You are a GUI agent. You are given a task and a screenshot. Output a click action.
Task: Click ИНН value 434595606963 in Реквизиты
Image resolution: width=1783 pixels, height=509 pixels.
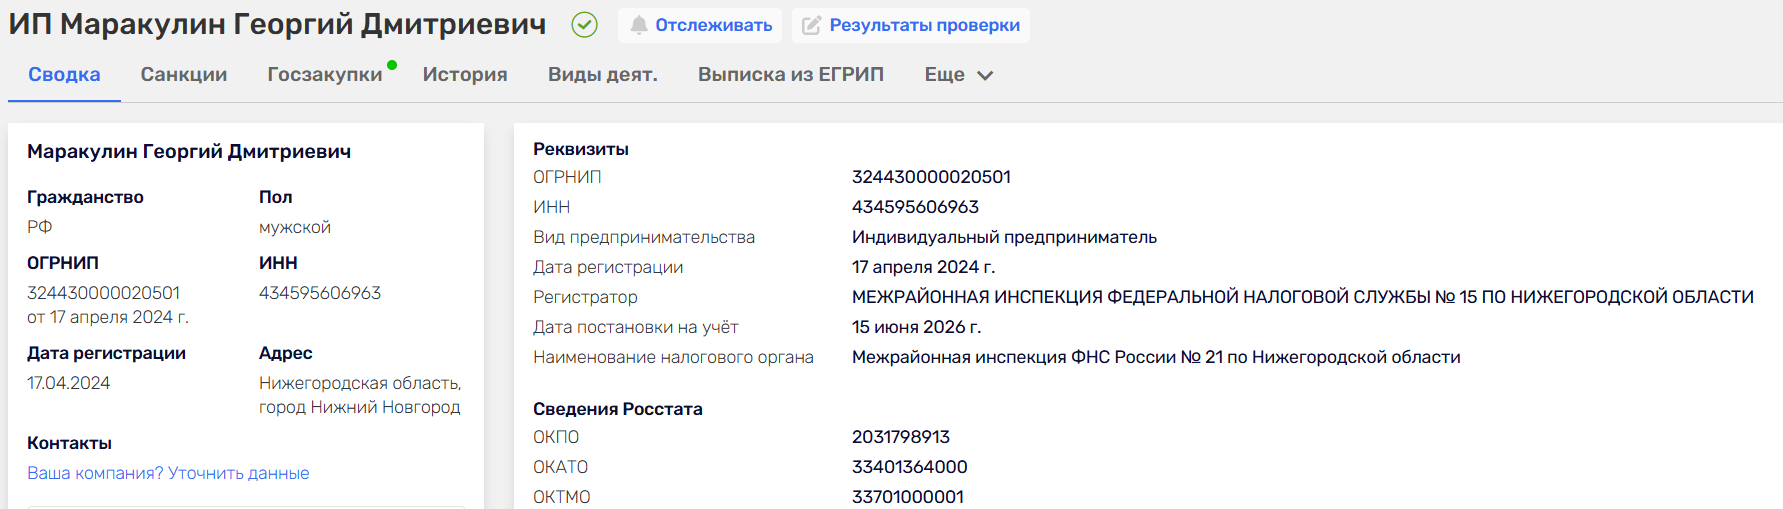(915, 207)
